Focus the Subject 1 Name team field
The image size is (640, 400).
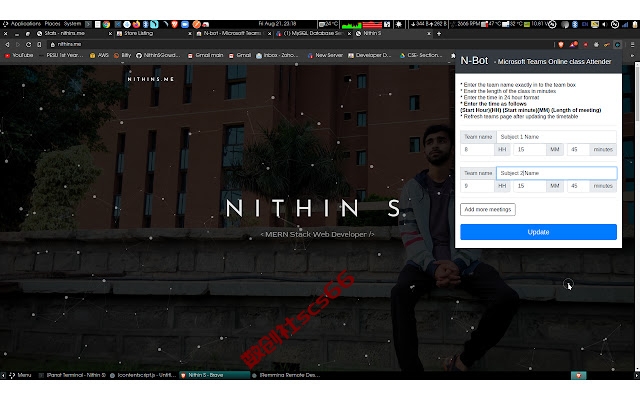tap(556, 137)
